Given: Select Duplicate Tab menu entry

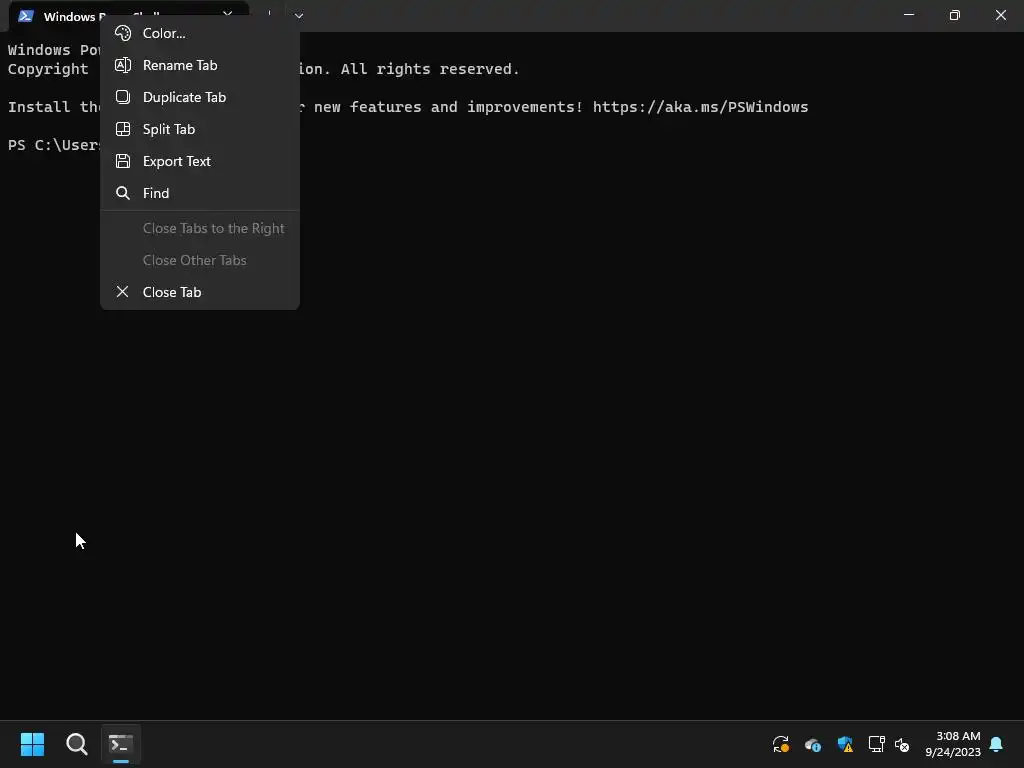Looking at the screenshot, I should [x=200, y=97].
